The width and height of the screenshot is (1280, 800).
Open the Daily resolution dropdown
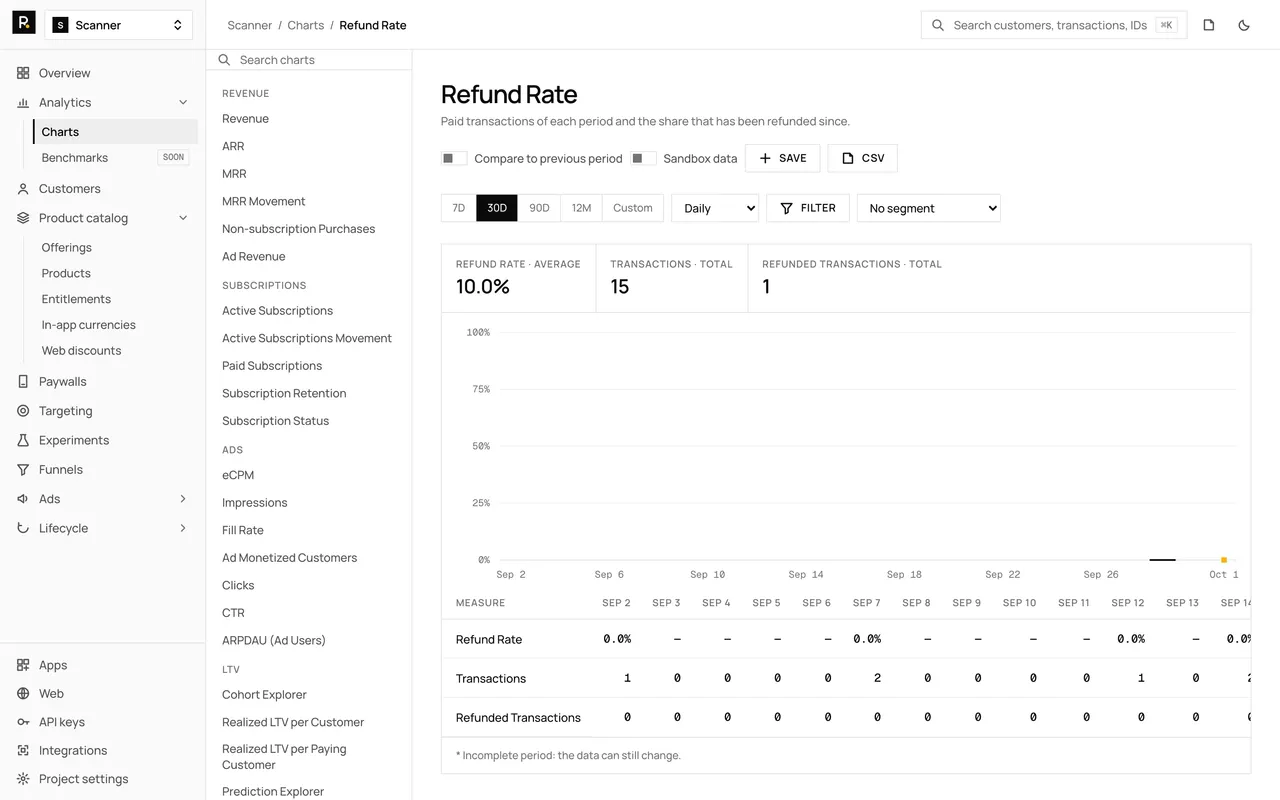click(x=715, y=208)
